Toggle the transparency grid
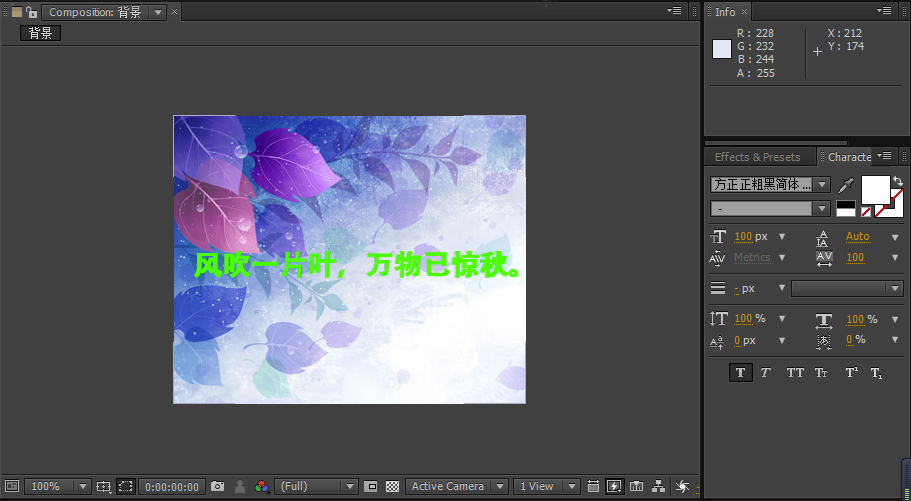This screenshot has width=911, height=501. (393, 487)
